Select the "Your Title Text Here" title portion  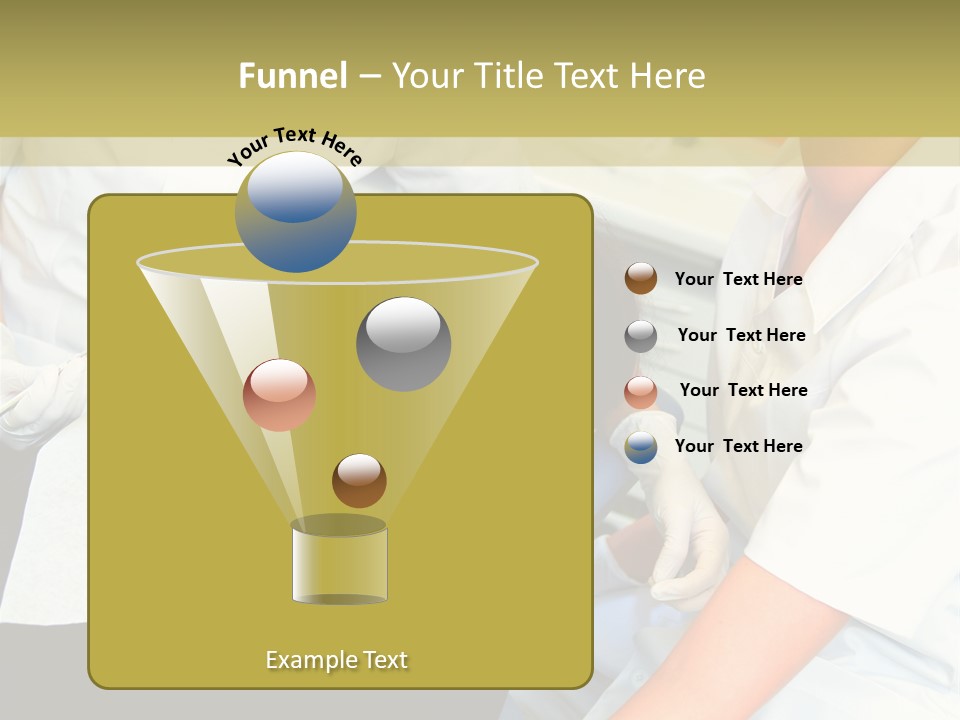pyautogui.click(x=548, y=76)
